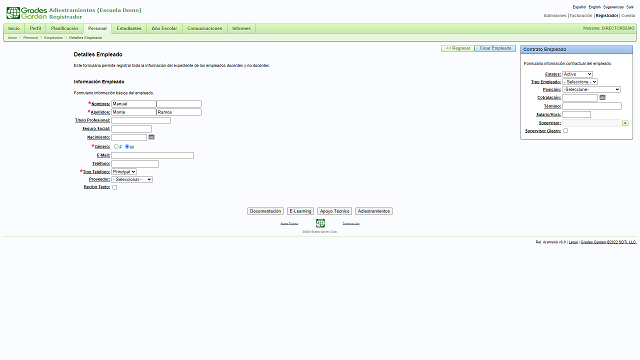Viewport: 640px width, 360px height.
Task: Click the E-Mail input field
Action: [x=153, y=156]
